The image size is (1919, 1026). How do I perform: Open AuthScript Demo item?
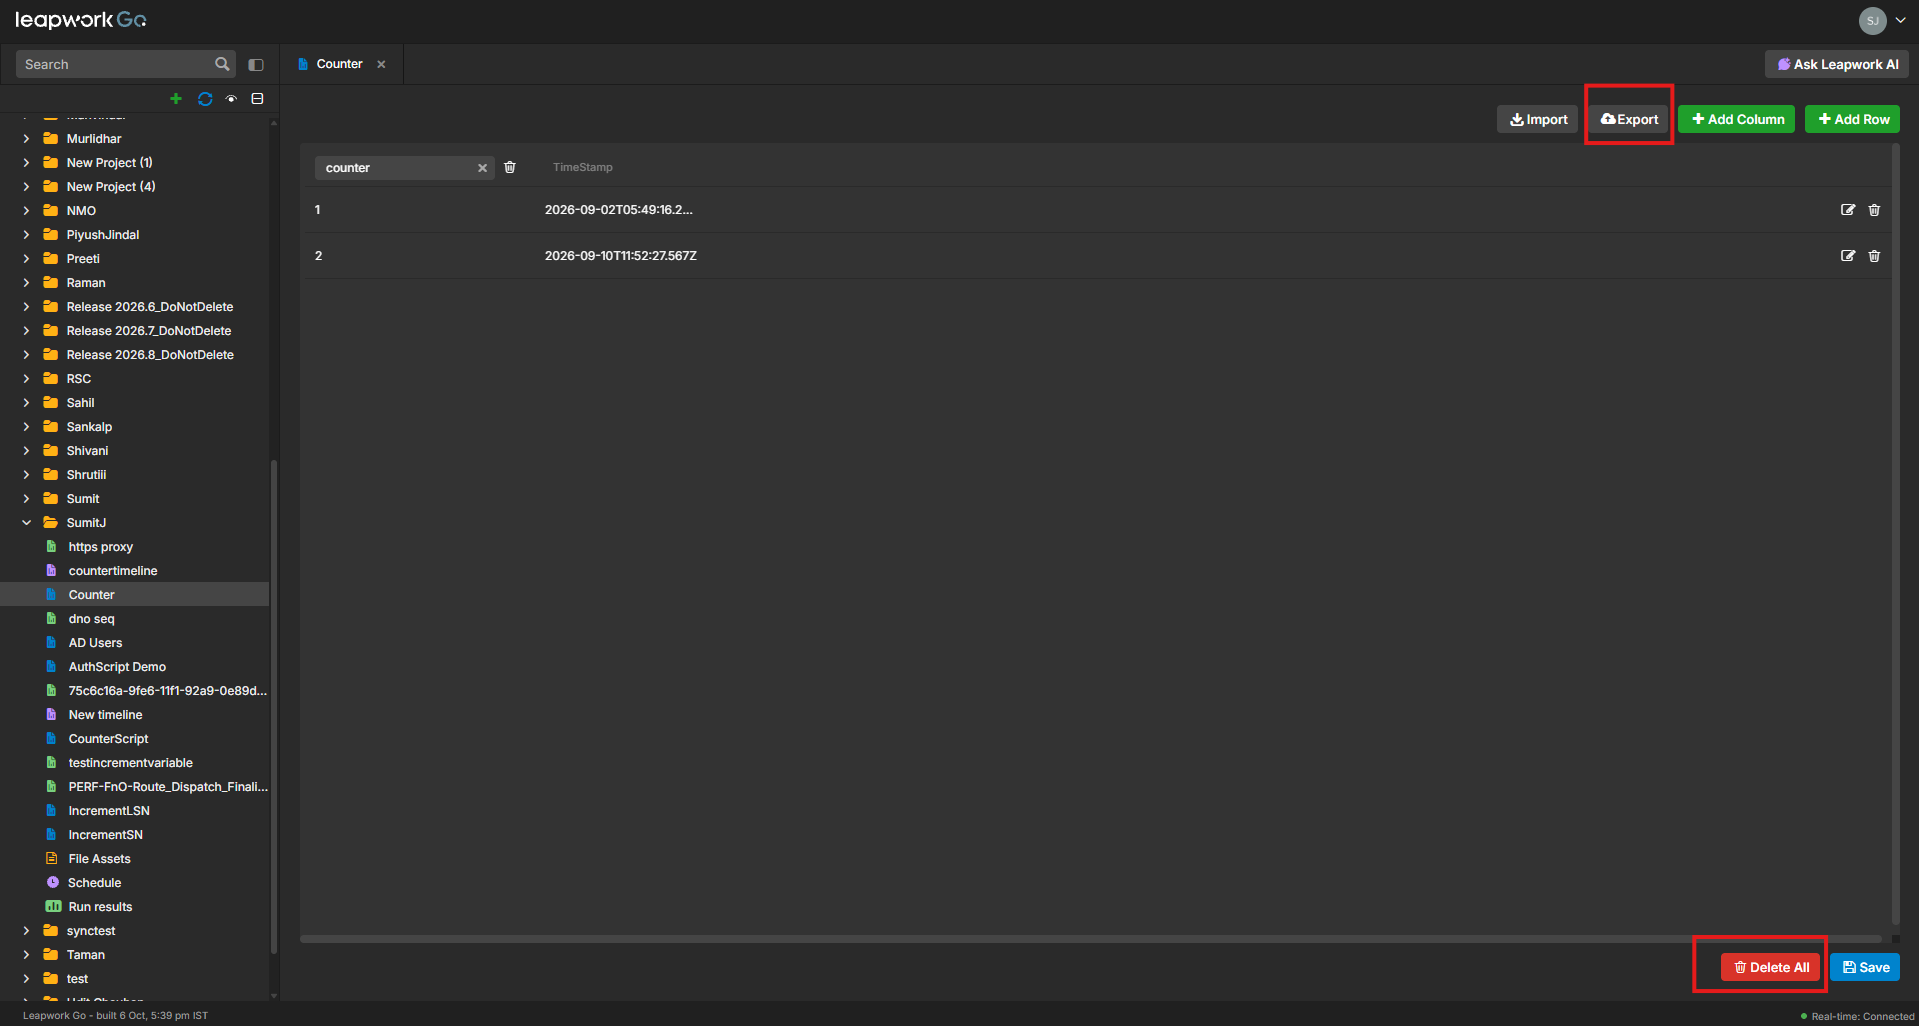(117, 667)
